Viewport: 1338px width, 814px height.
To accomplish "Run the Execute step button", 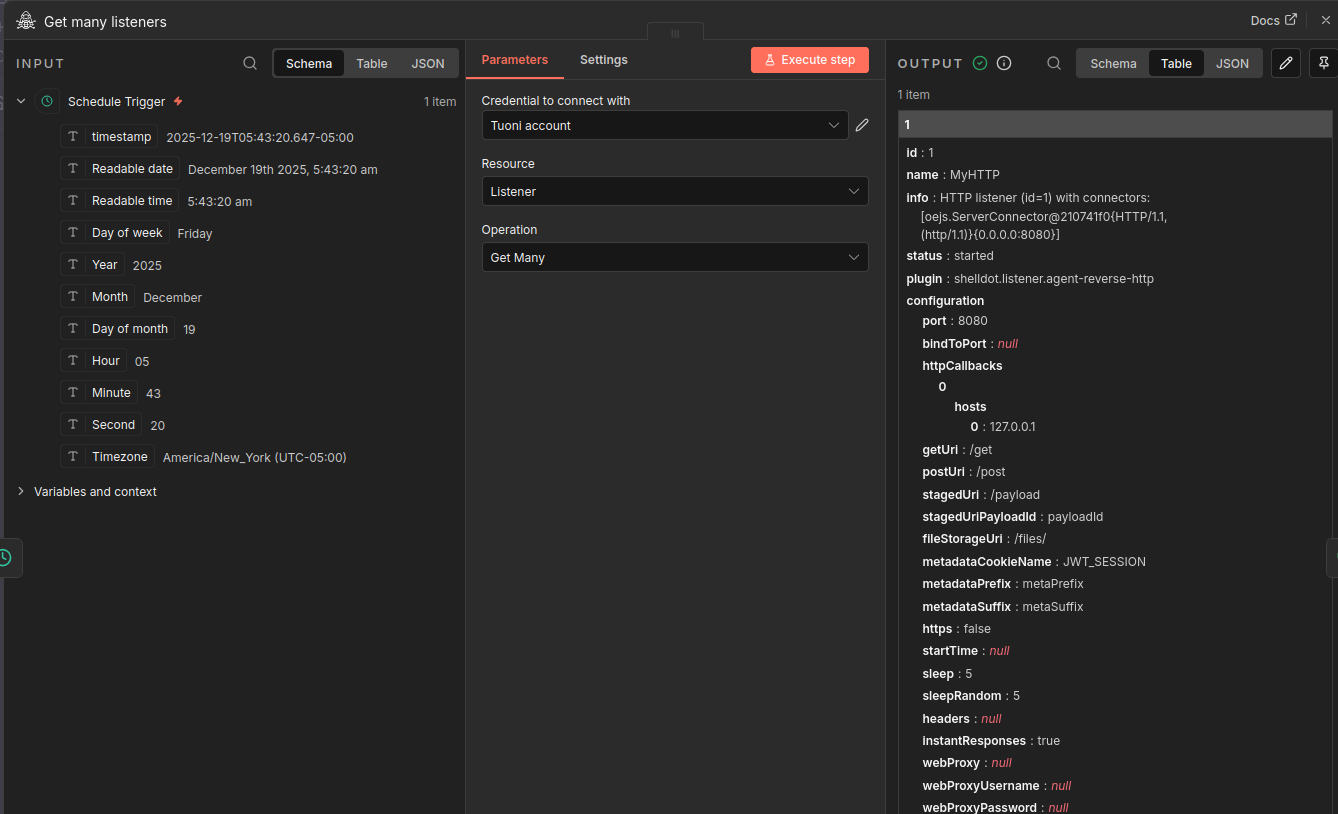I will (x=810, y=60).
